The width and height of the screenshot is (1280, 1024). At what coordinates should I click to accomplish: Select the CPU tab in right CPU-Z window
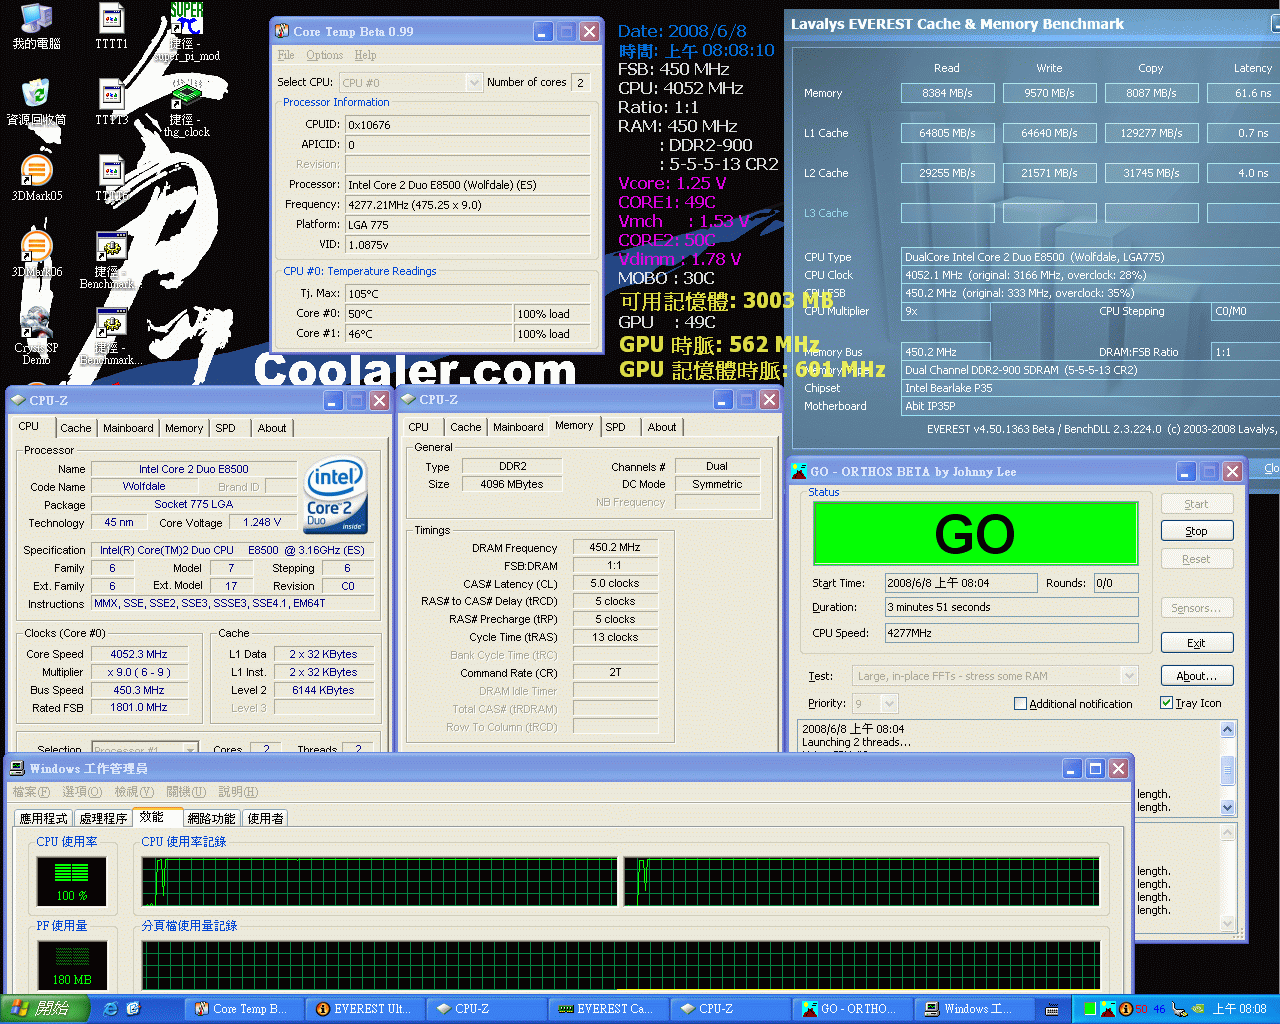point(418,427)
